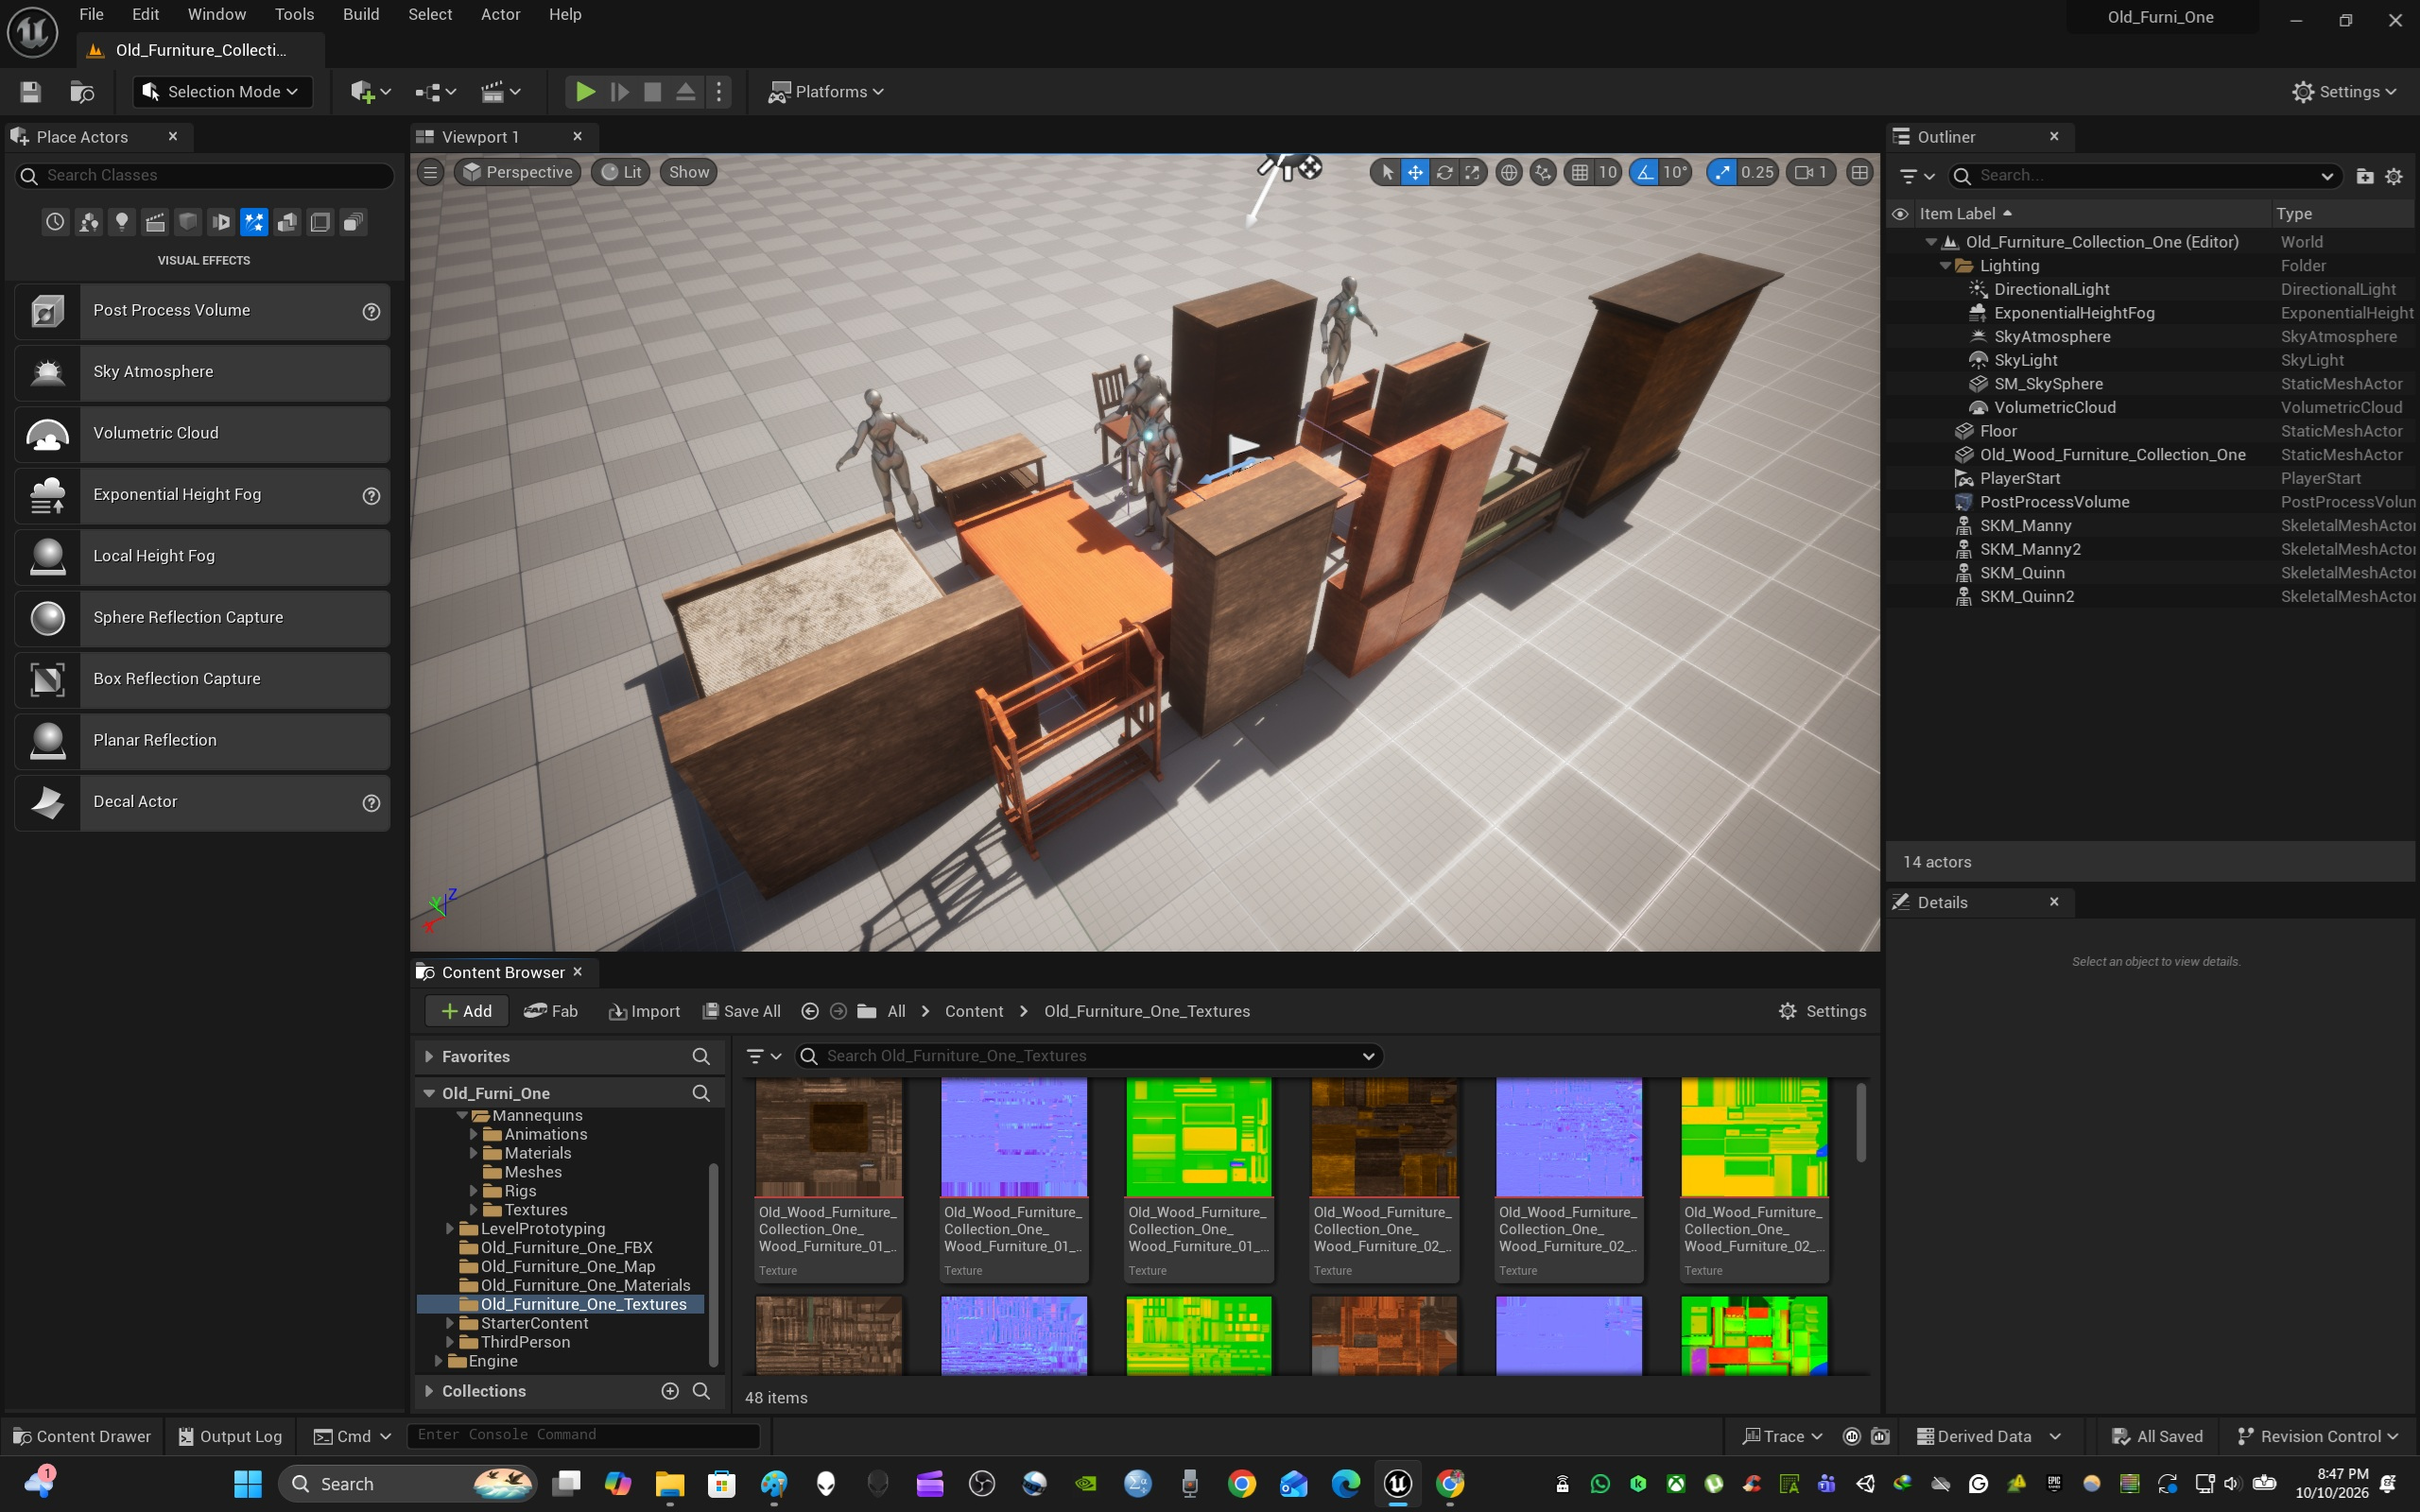
Task: Click the surface snapping icon in viewport
Action: [1543, 172]
